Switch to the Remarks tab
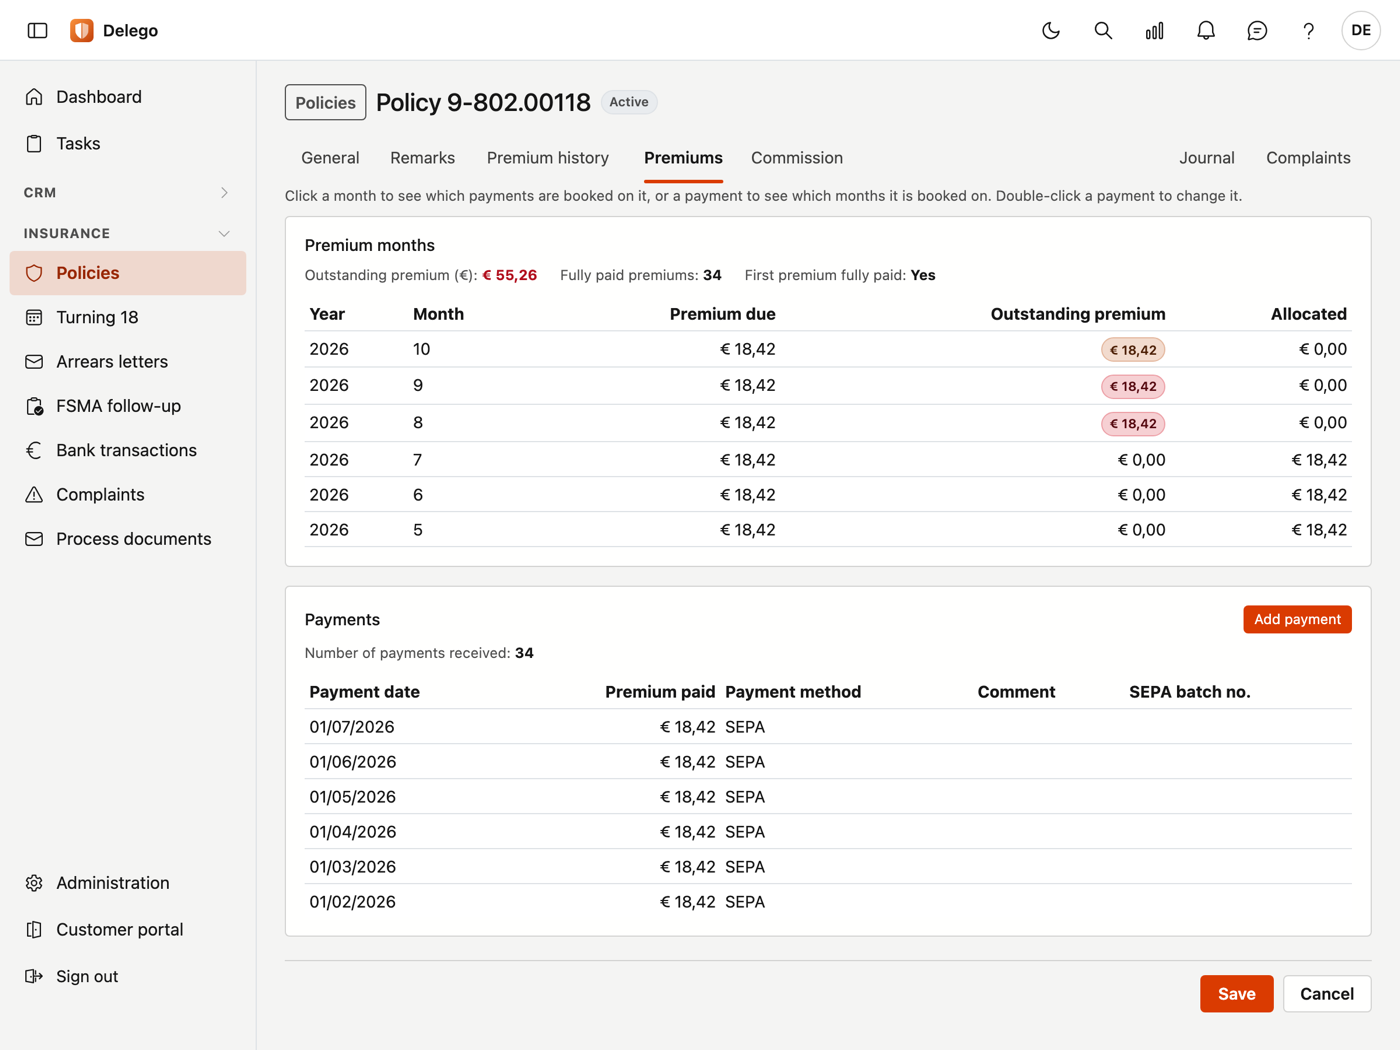1400x1050 pixels. (422, 158)
